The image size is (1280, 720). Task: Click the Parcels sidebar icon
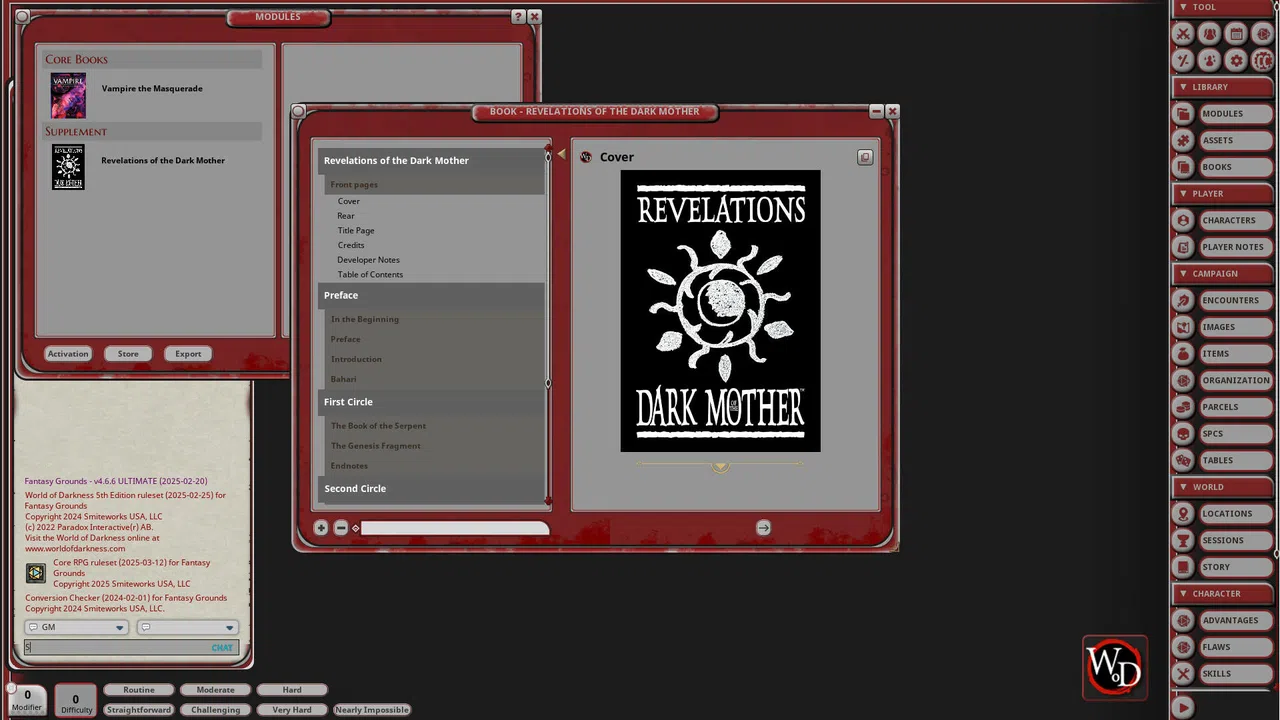[x=1184, y=407]
